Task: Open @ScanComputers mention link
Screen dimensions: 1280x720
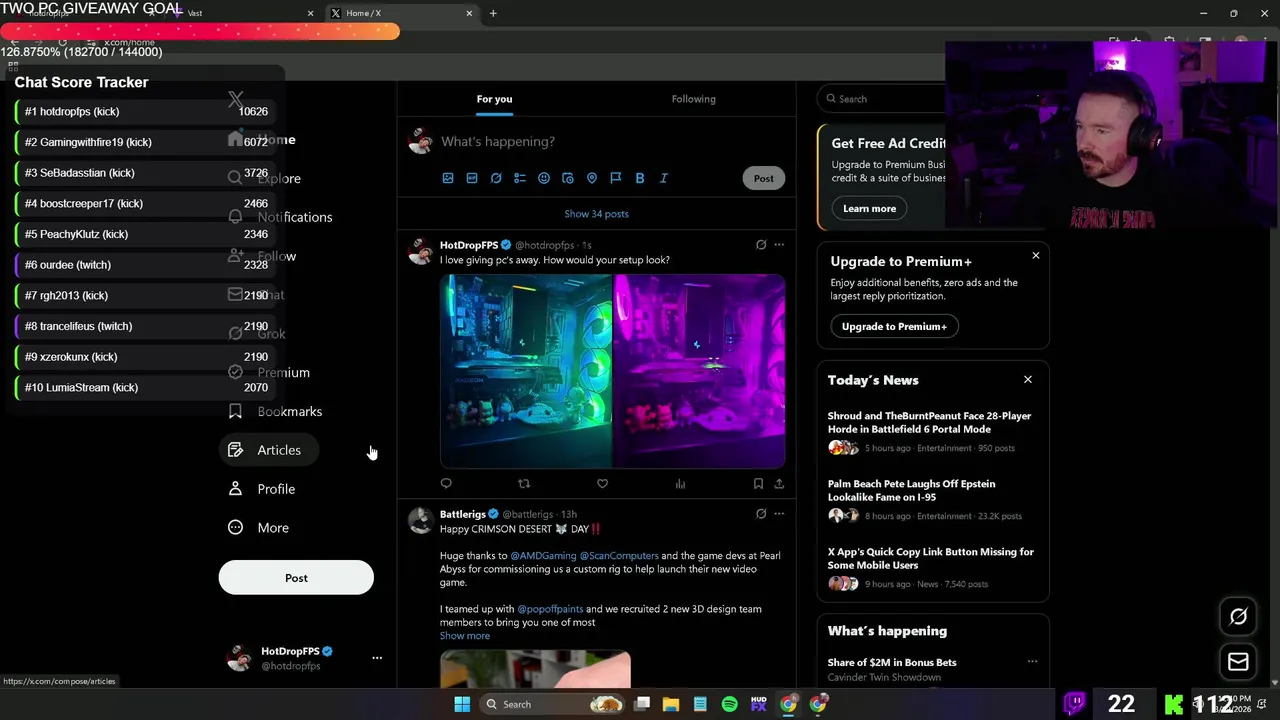Action: point(619,556)
